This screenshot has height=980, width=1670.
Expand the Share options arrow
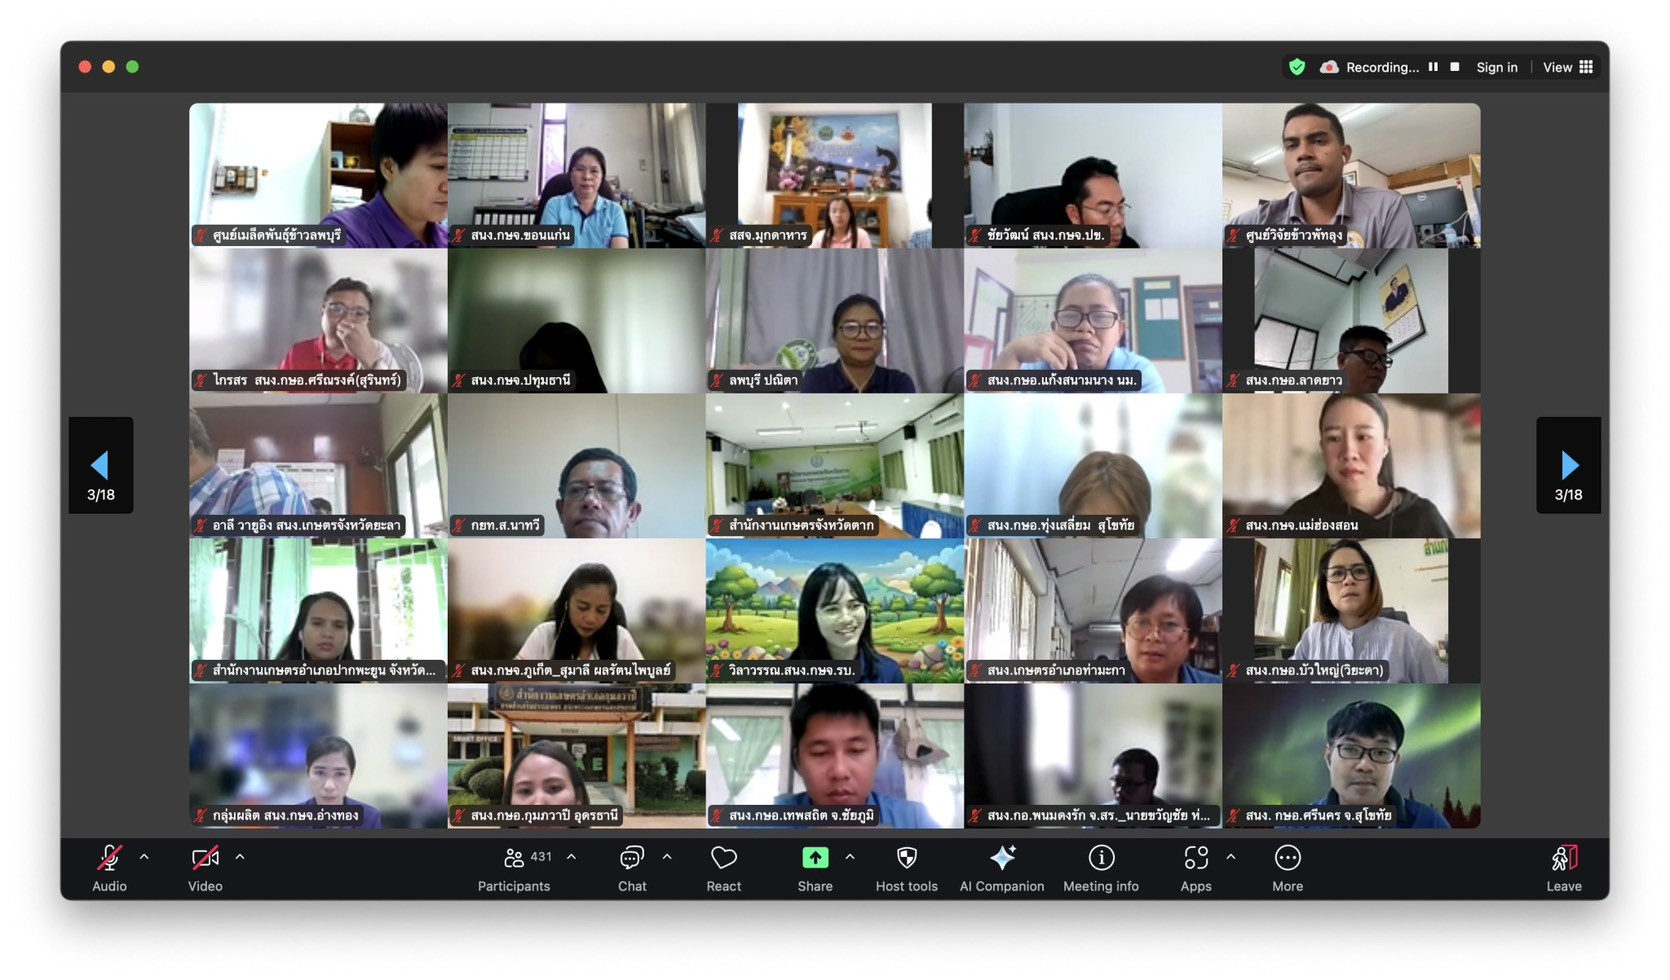tap(850, 857)
